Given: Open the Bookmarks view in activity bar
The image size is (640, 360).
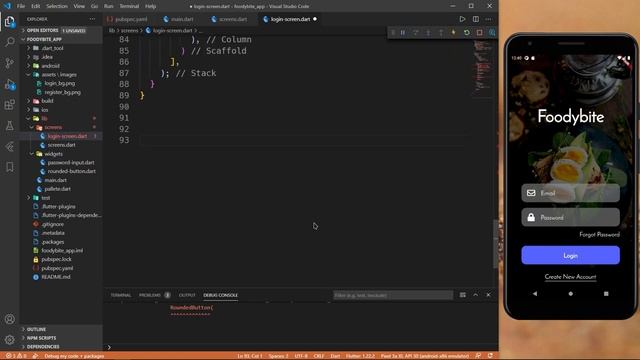Looking at the screenshot, I should coord(9,167).
